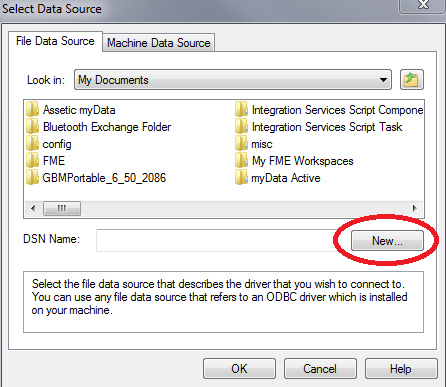Click the horizontal scrollbar right arrow
The width and height of the screenshot is (446, 387).
(415, 208)
